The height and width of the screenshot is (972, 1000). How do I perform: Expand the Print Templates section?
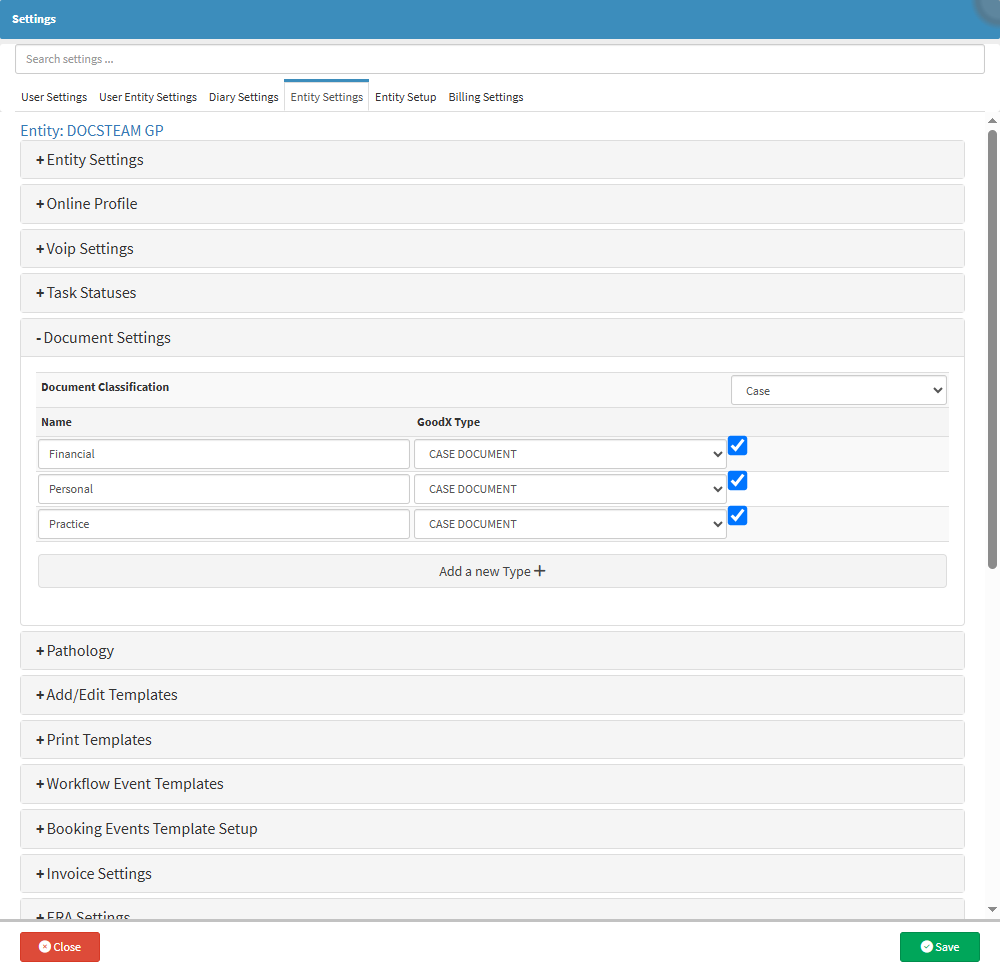(99, 740)
